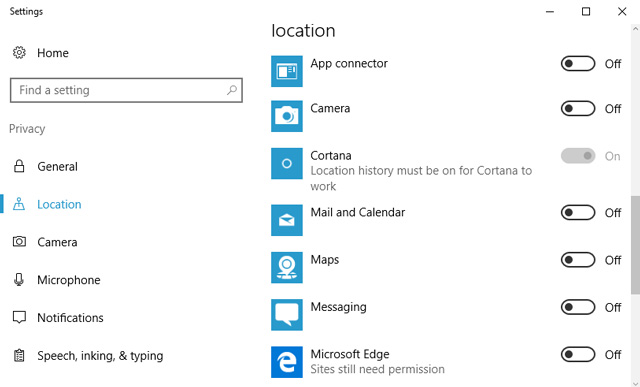
Task: Open Microphone privacy settings
Action: pos(69,280)
